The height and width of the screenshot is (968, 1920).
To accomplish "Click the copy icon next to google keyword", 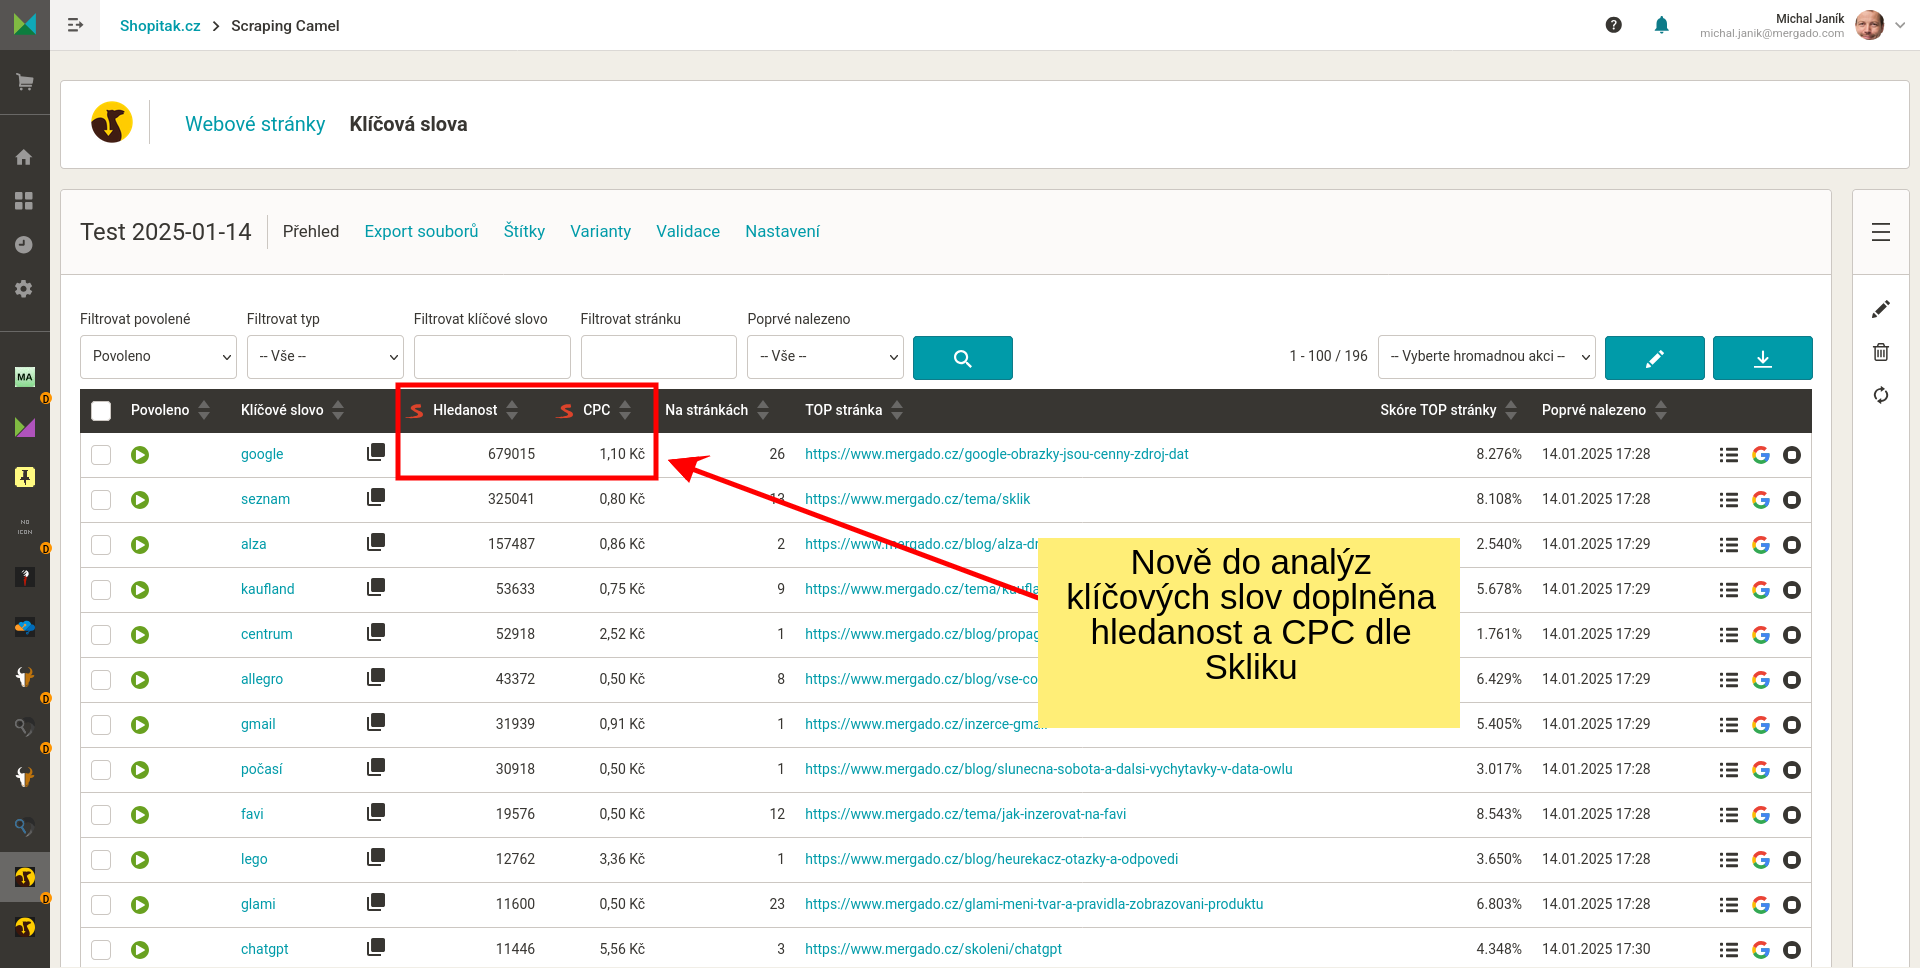I will 376,452.
